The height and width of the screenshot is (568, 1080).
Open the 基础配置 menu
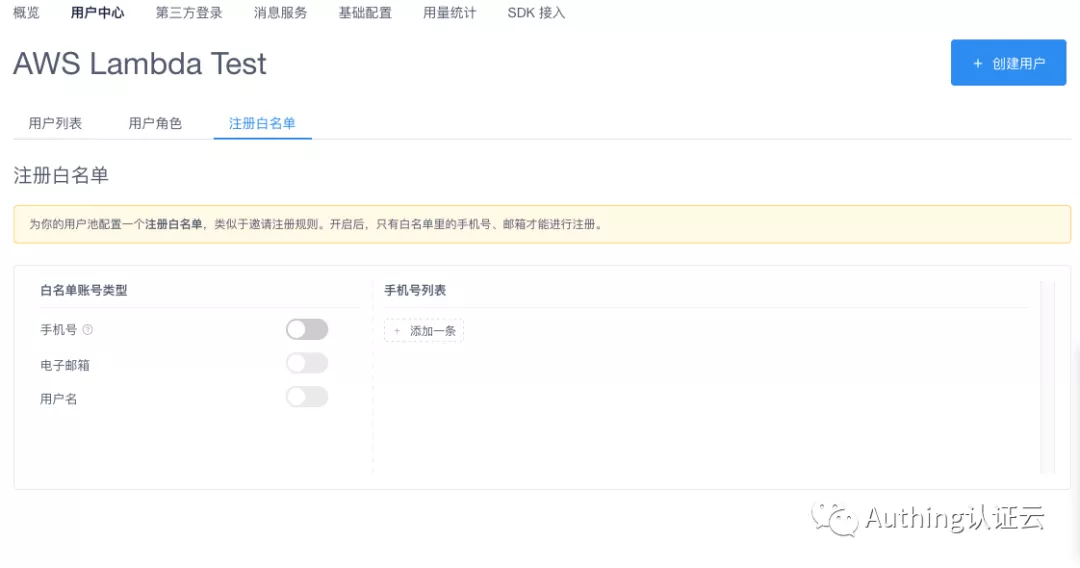[365, 12]
